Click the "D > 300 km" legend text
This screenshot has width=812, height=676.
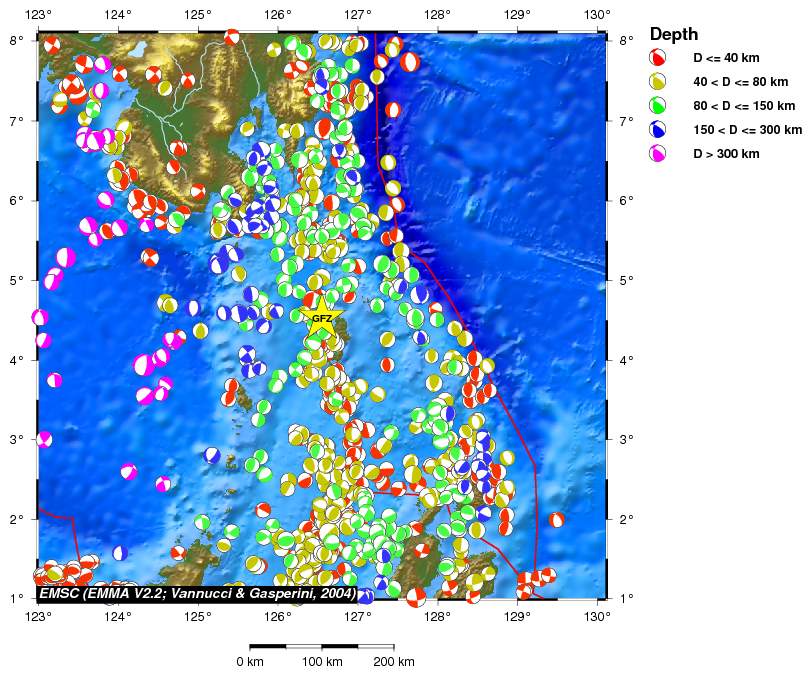click(x=726, y=154)
